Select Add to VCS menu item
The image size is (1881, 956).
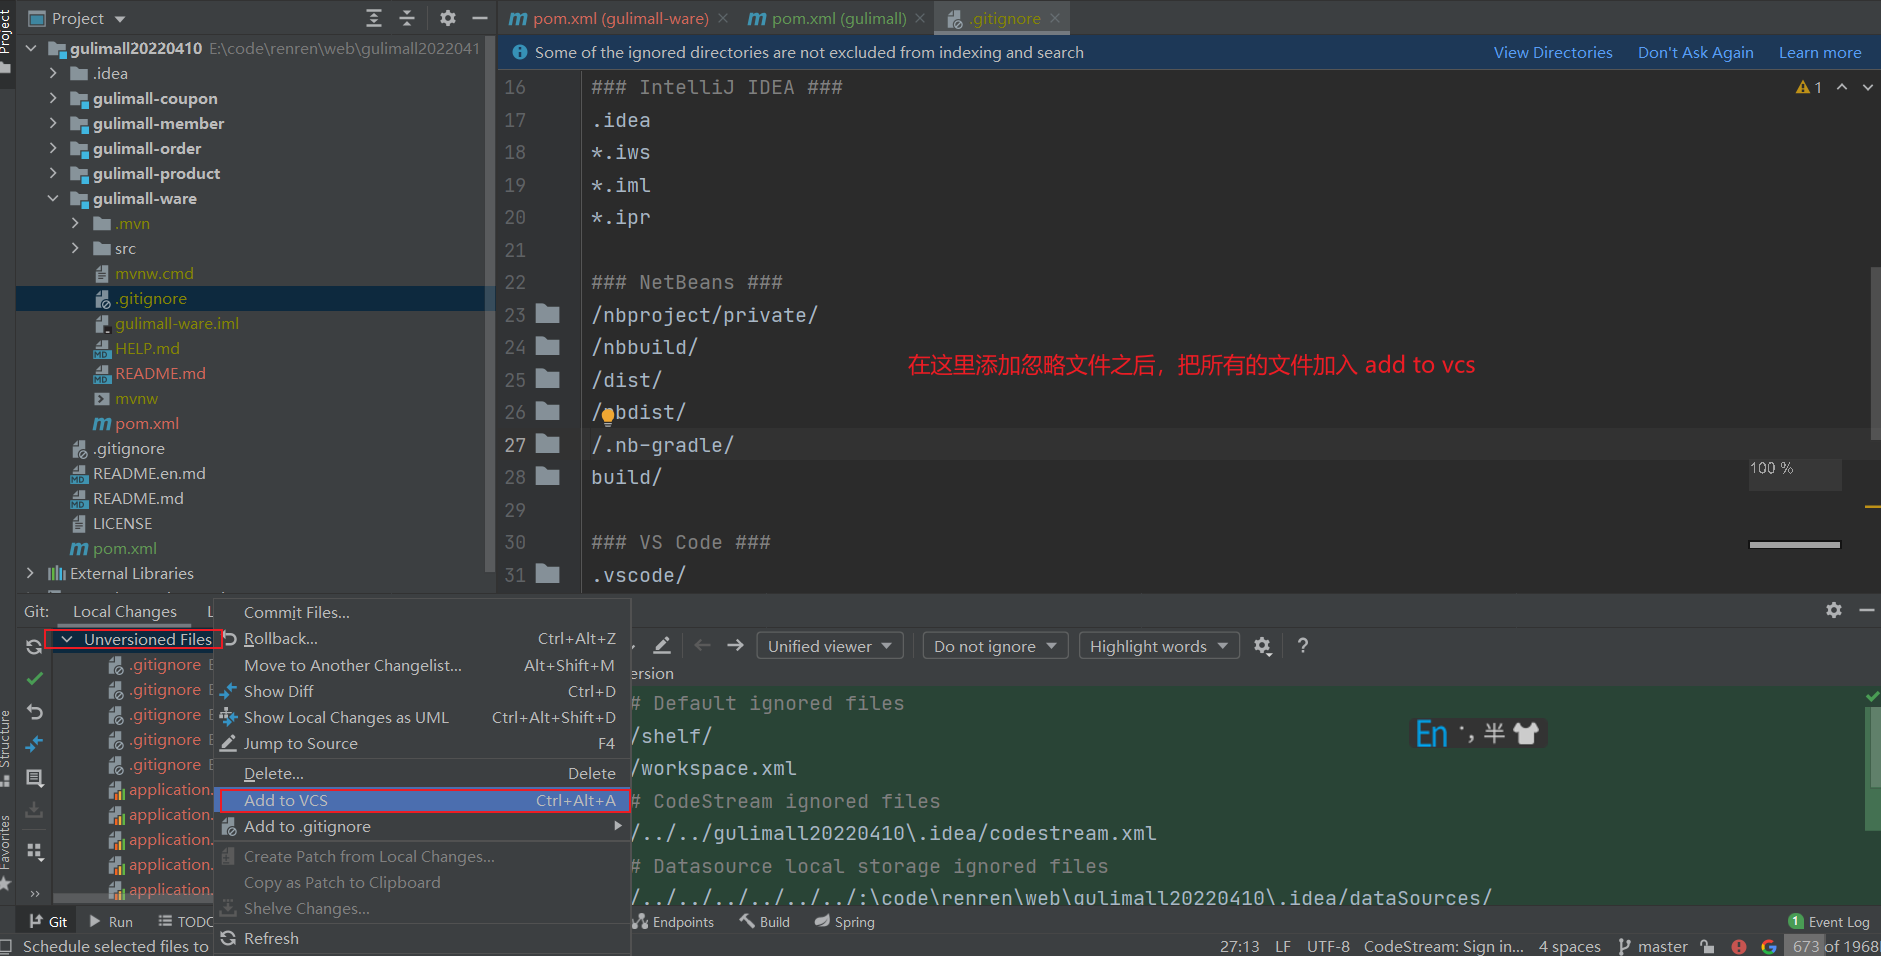coord(422,800)
